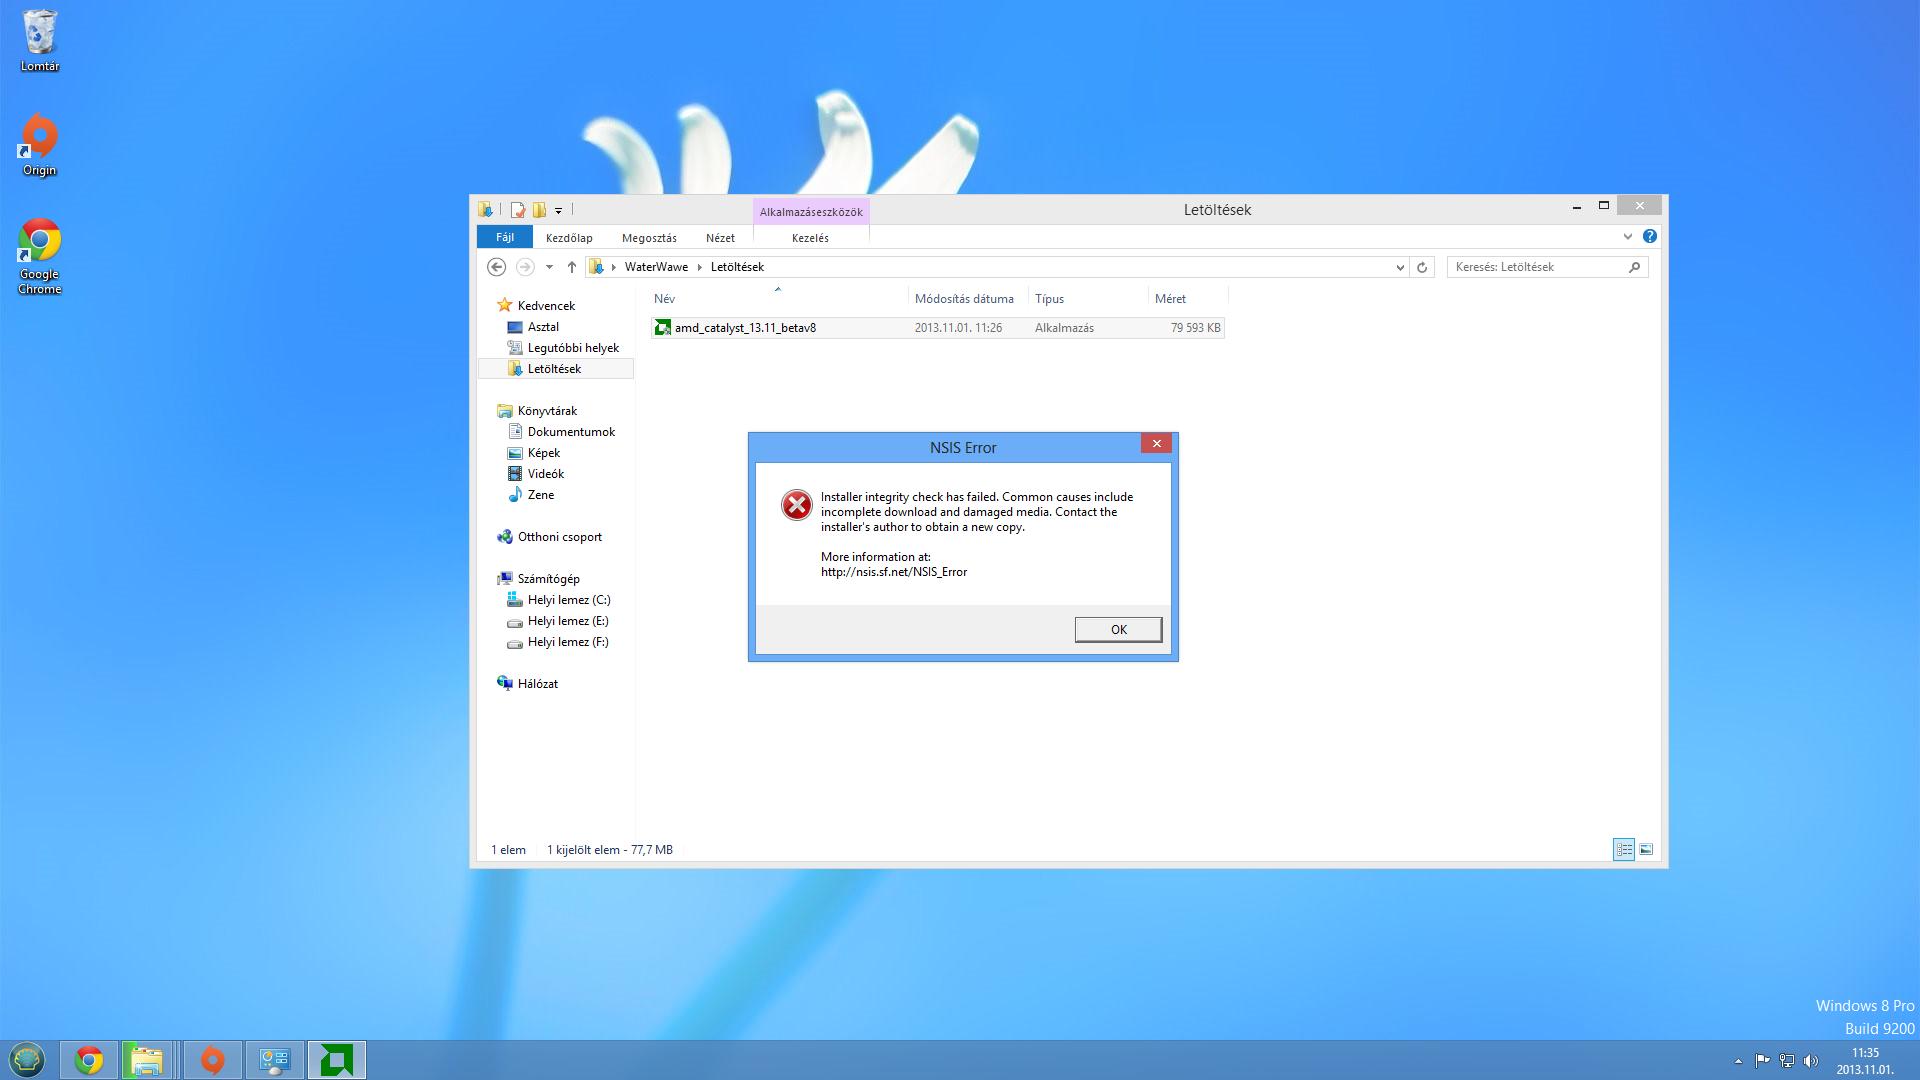Select amd_catalyst_13.11_betav8 file
Viewport: 1920px width, 1080px height.
tap(745, 328)
